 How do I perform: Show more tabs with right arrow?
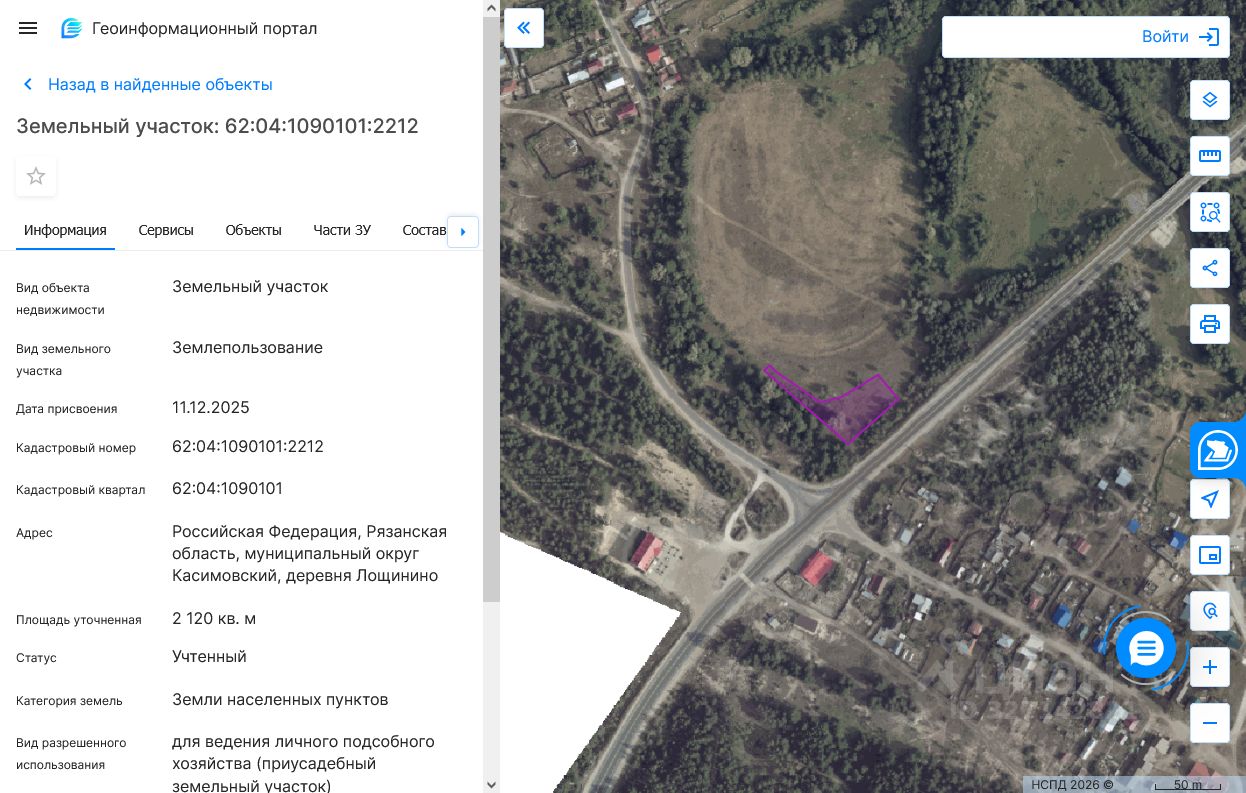coord(463,232)
